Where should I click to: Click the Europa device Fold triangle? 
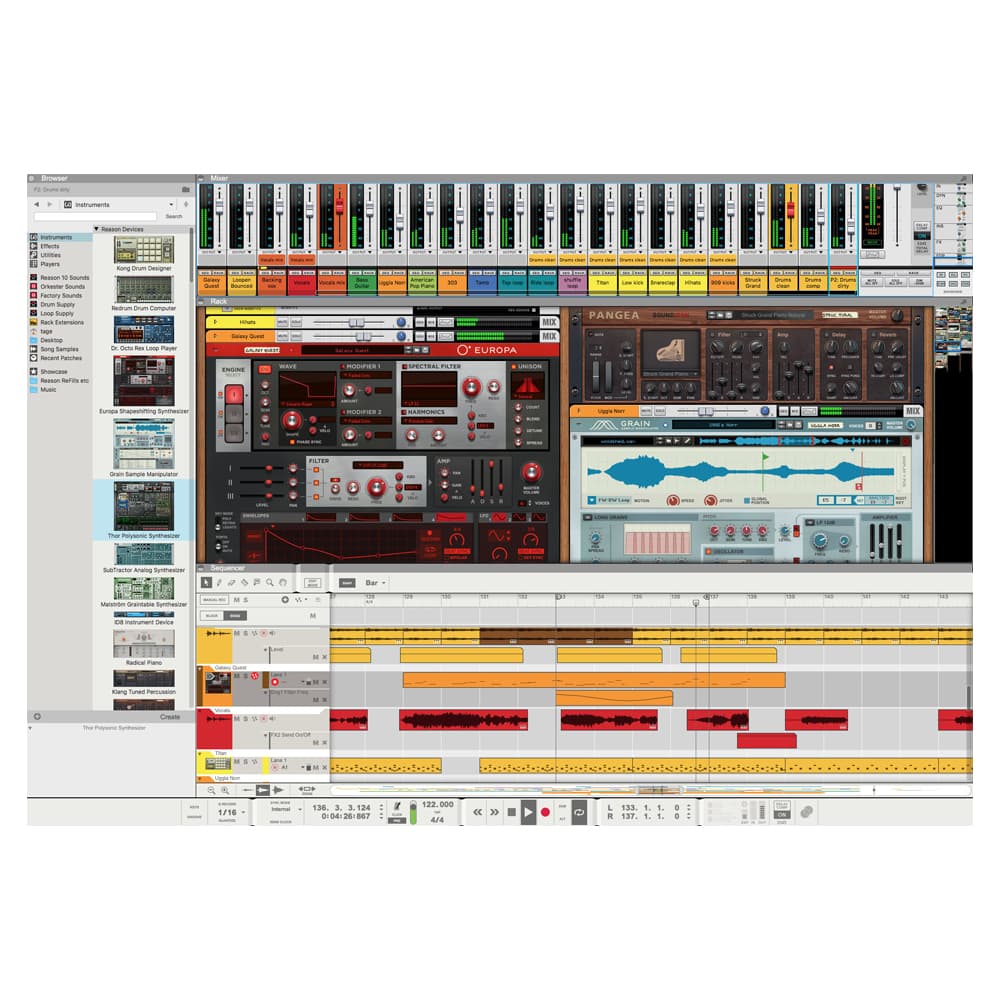(x=216, y=350)
